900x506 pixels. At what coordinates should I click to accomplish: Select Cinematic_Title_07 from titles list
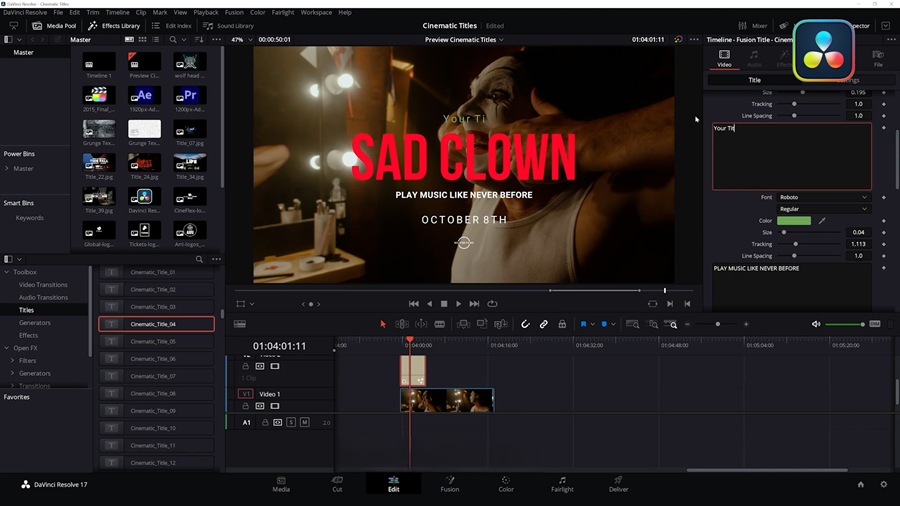153,376
